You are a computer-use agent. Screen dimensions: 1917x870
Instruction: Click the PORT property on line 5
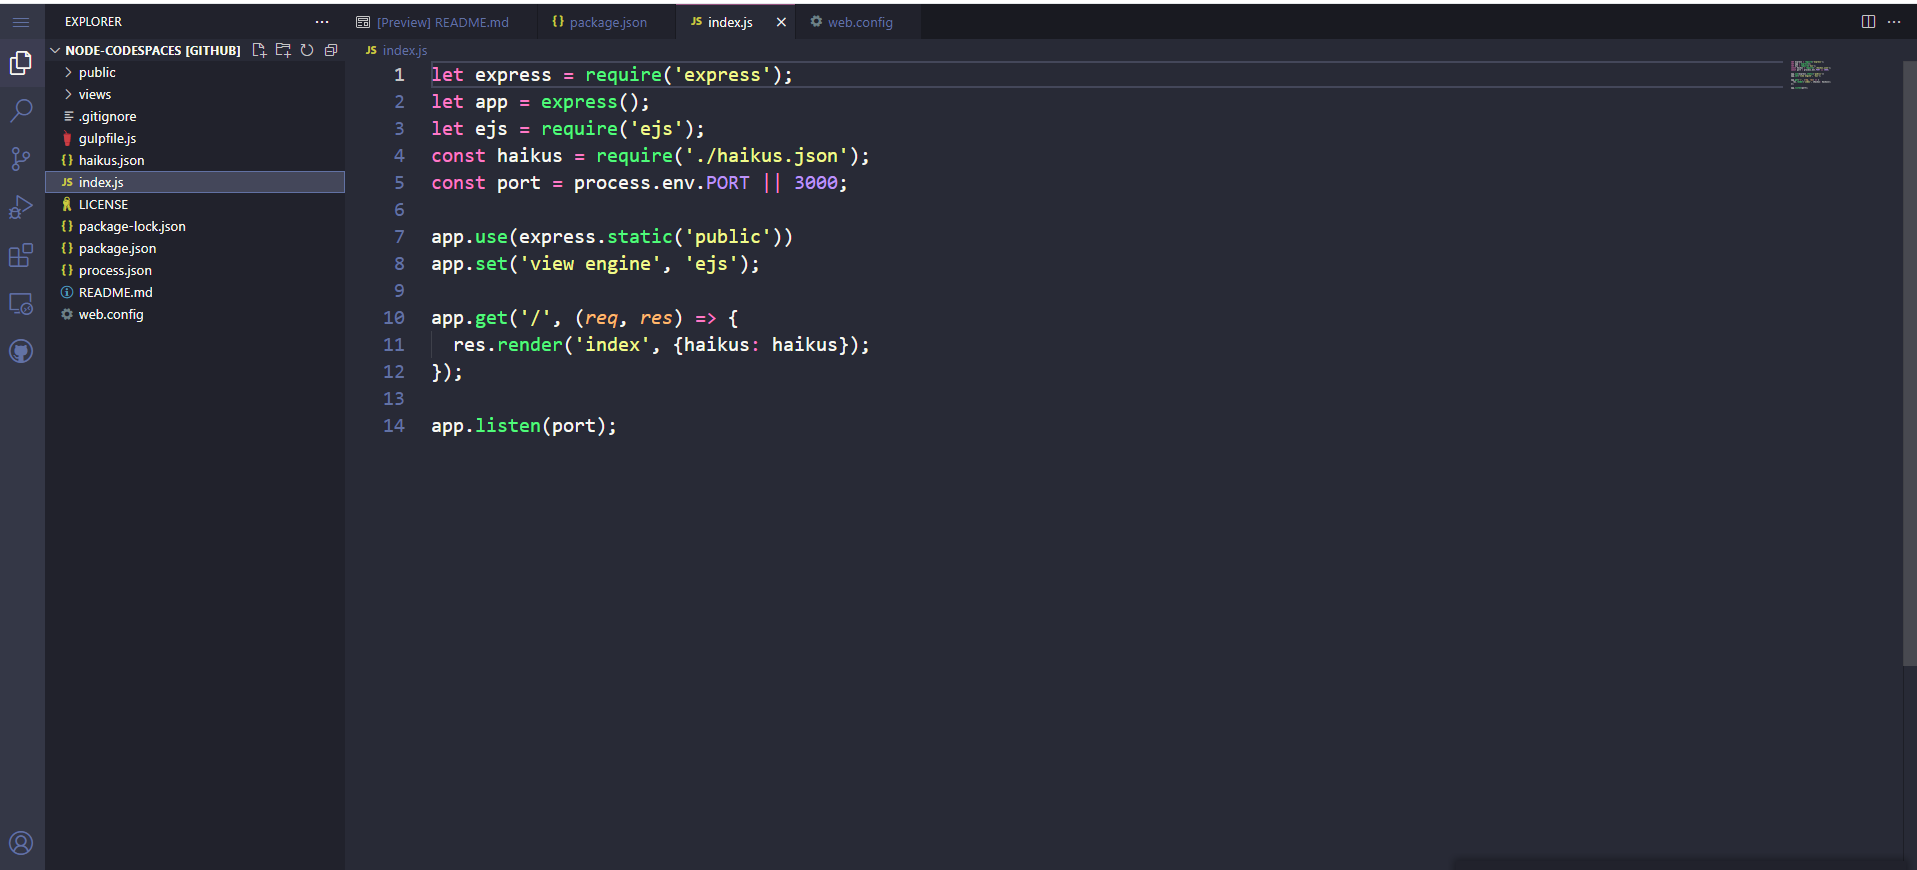[727, 183]
